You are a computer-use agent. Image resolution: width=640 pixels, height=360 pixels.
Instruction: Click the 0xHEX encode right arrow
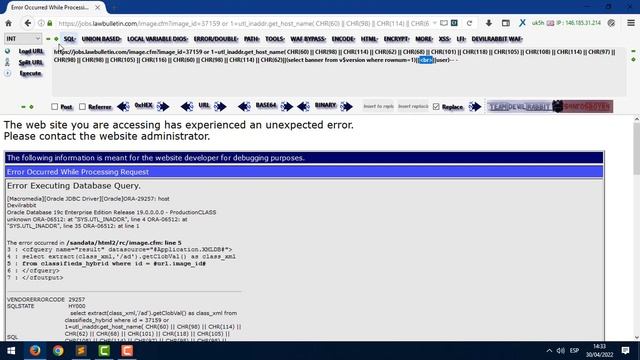tap(162, 107)
